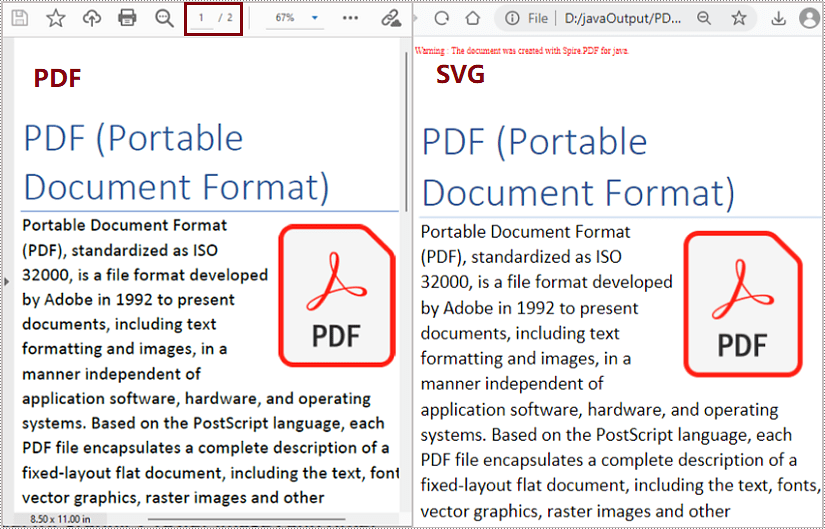This screenshot has width=825, height=529.
Task: Click the site information icon beside File
Action: 511,18
